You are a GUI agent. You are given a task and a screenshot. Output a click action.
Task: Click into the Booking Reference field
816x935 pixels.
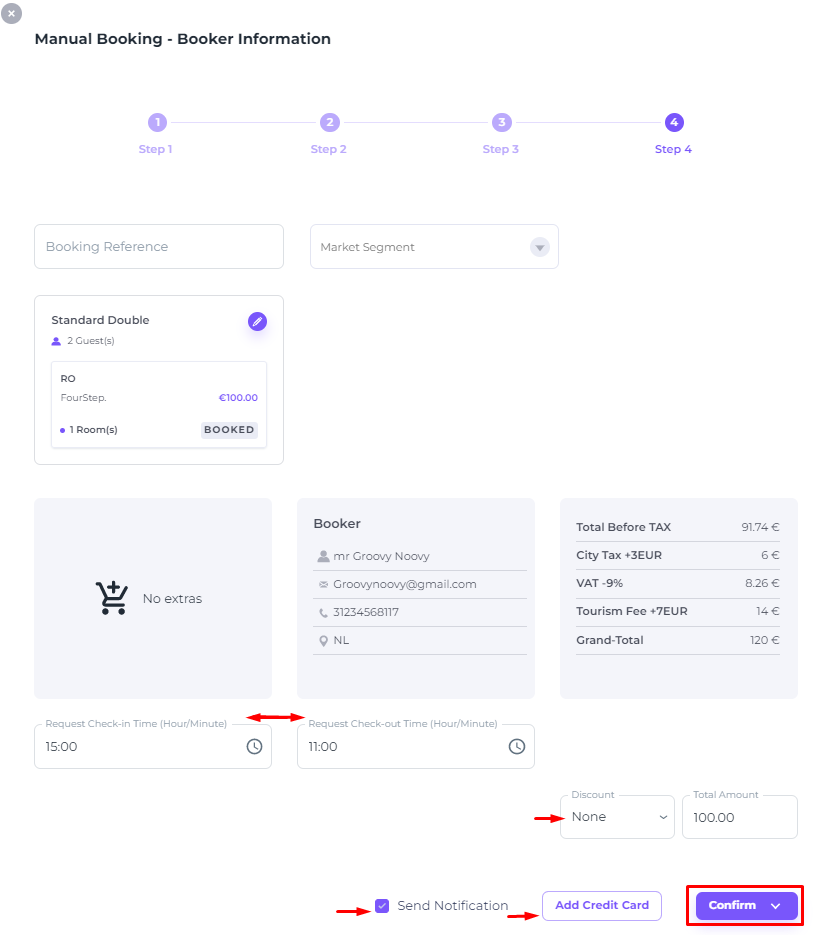(x=159, y=247)
